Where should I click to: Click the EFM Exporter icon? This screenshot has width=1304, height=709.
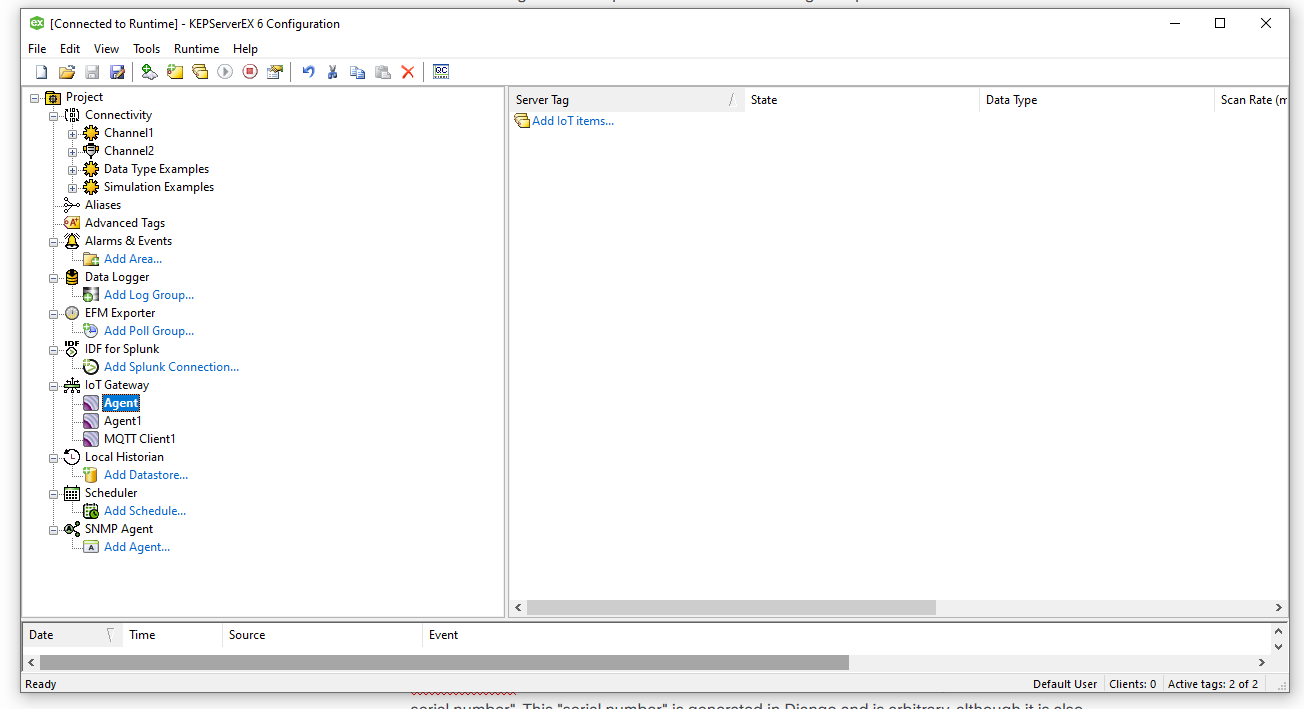pos(72,313)
